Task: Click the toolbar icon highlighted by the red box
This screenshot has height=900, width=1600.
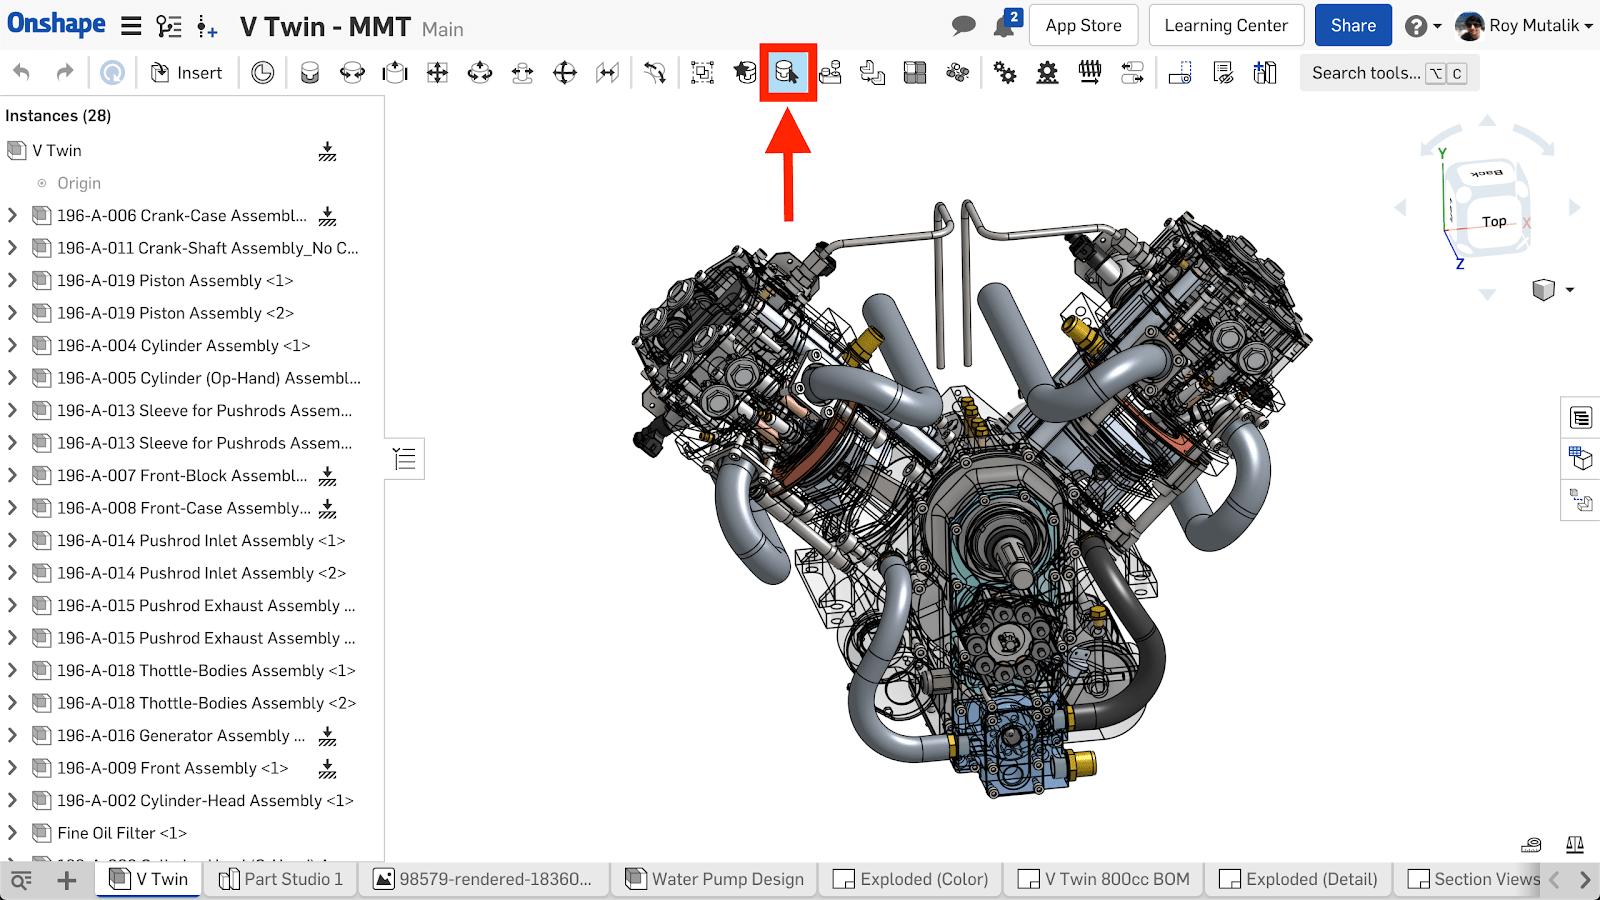Action: pos(788,73)
